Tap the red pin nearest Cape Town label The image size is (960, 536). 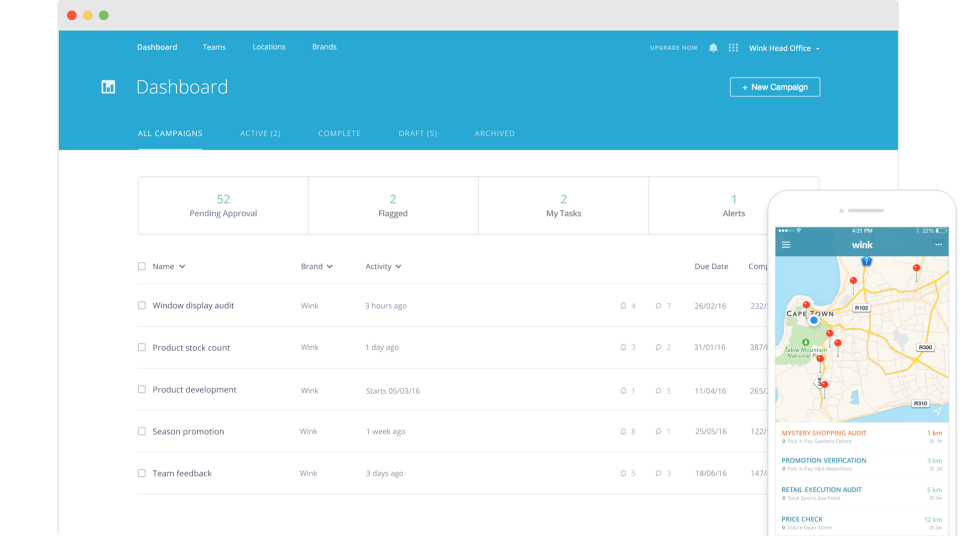point(806,305)
